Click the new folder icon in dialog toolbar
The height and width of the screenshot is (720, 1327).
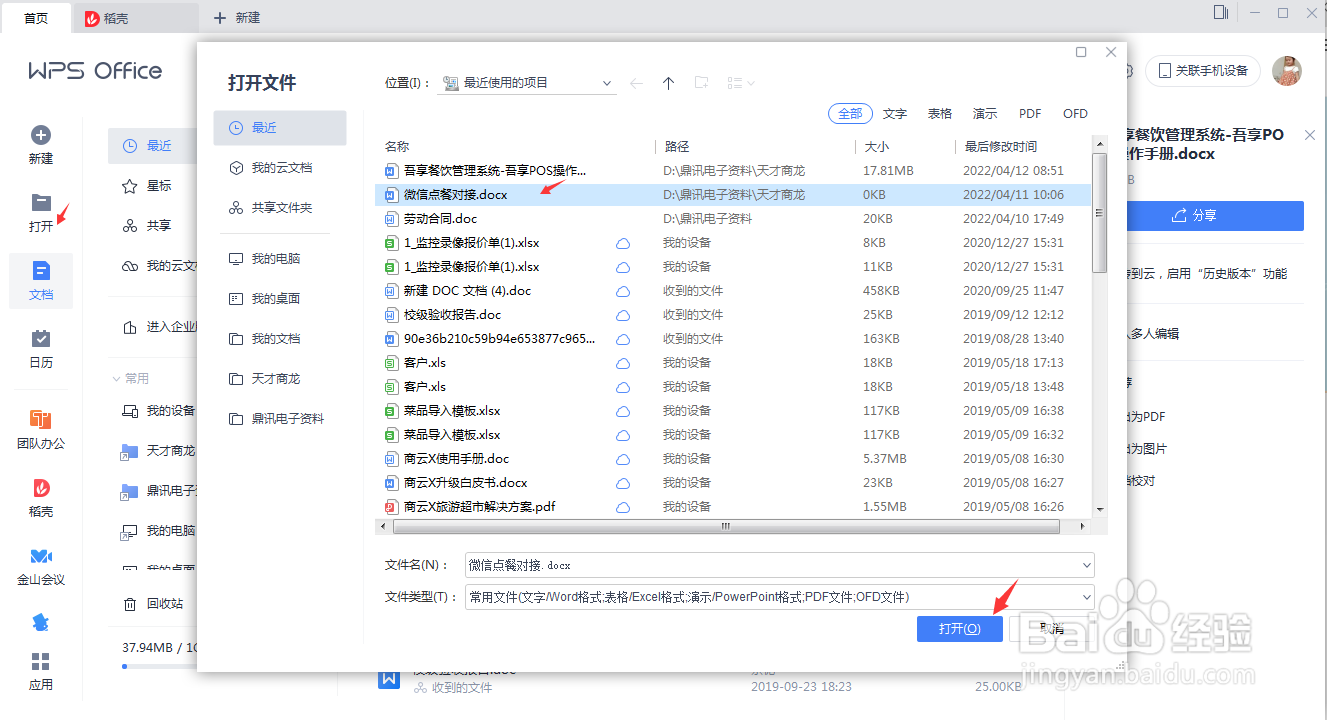tap(702, 83)
